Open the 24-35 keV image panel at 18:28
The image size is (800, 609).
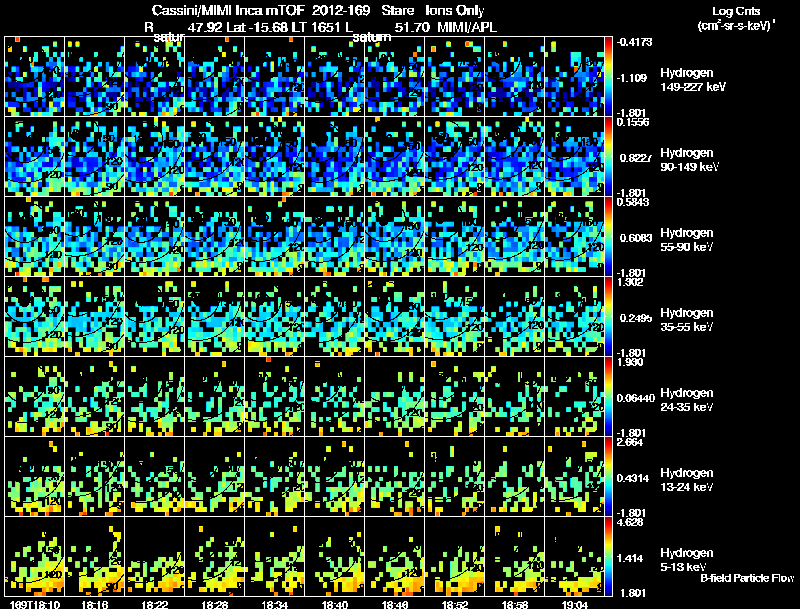[214, 397]
